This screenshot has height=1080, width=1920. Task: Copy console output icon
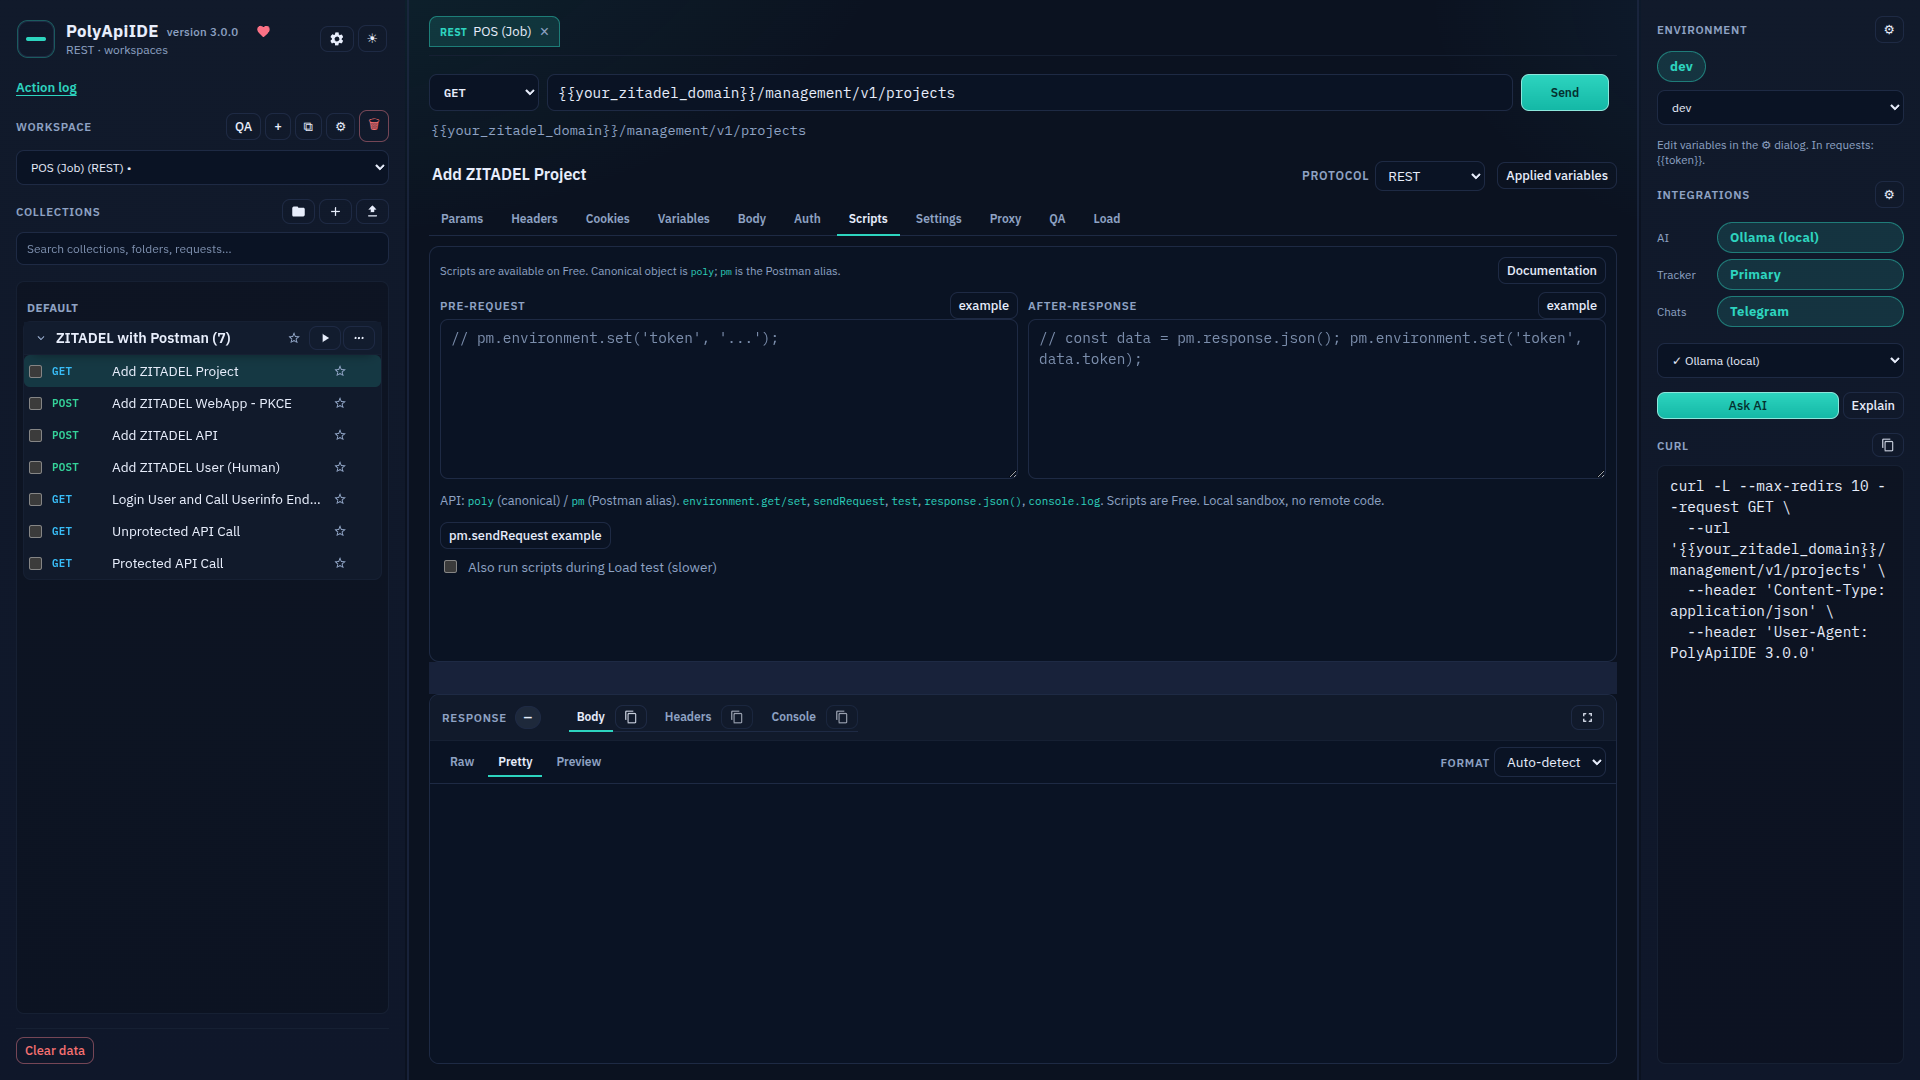click(x=842, y=717)
